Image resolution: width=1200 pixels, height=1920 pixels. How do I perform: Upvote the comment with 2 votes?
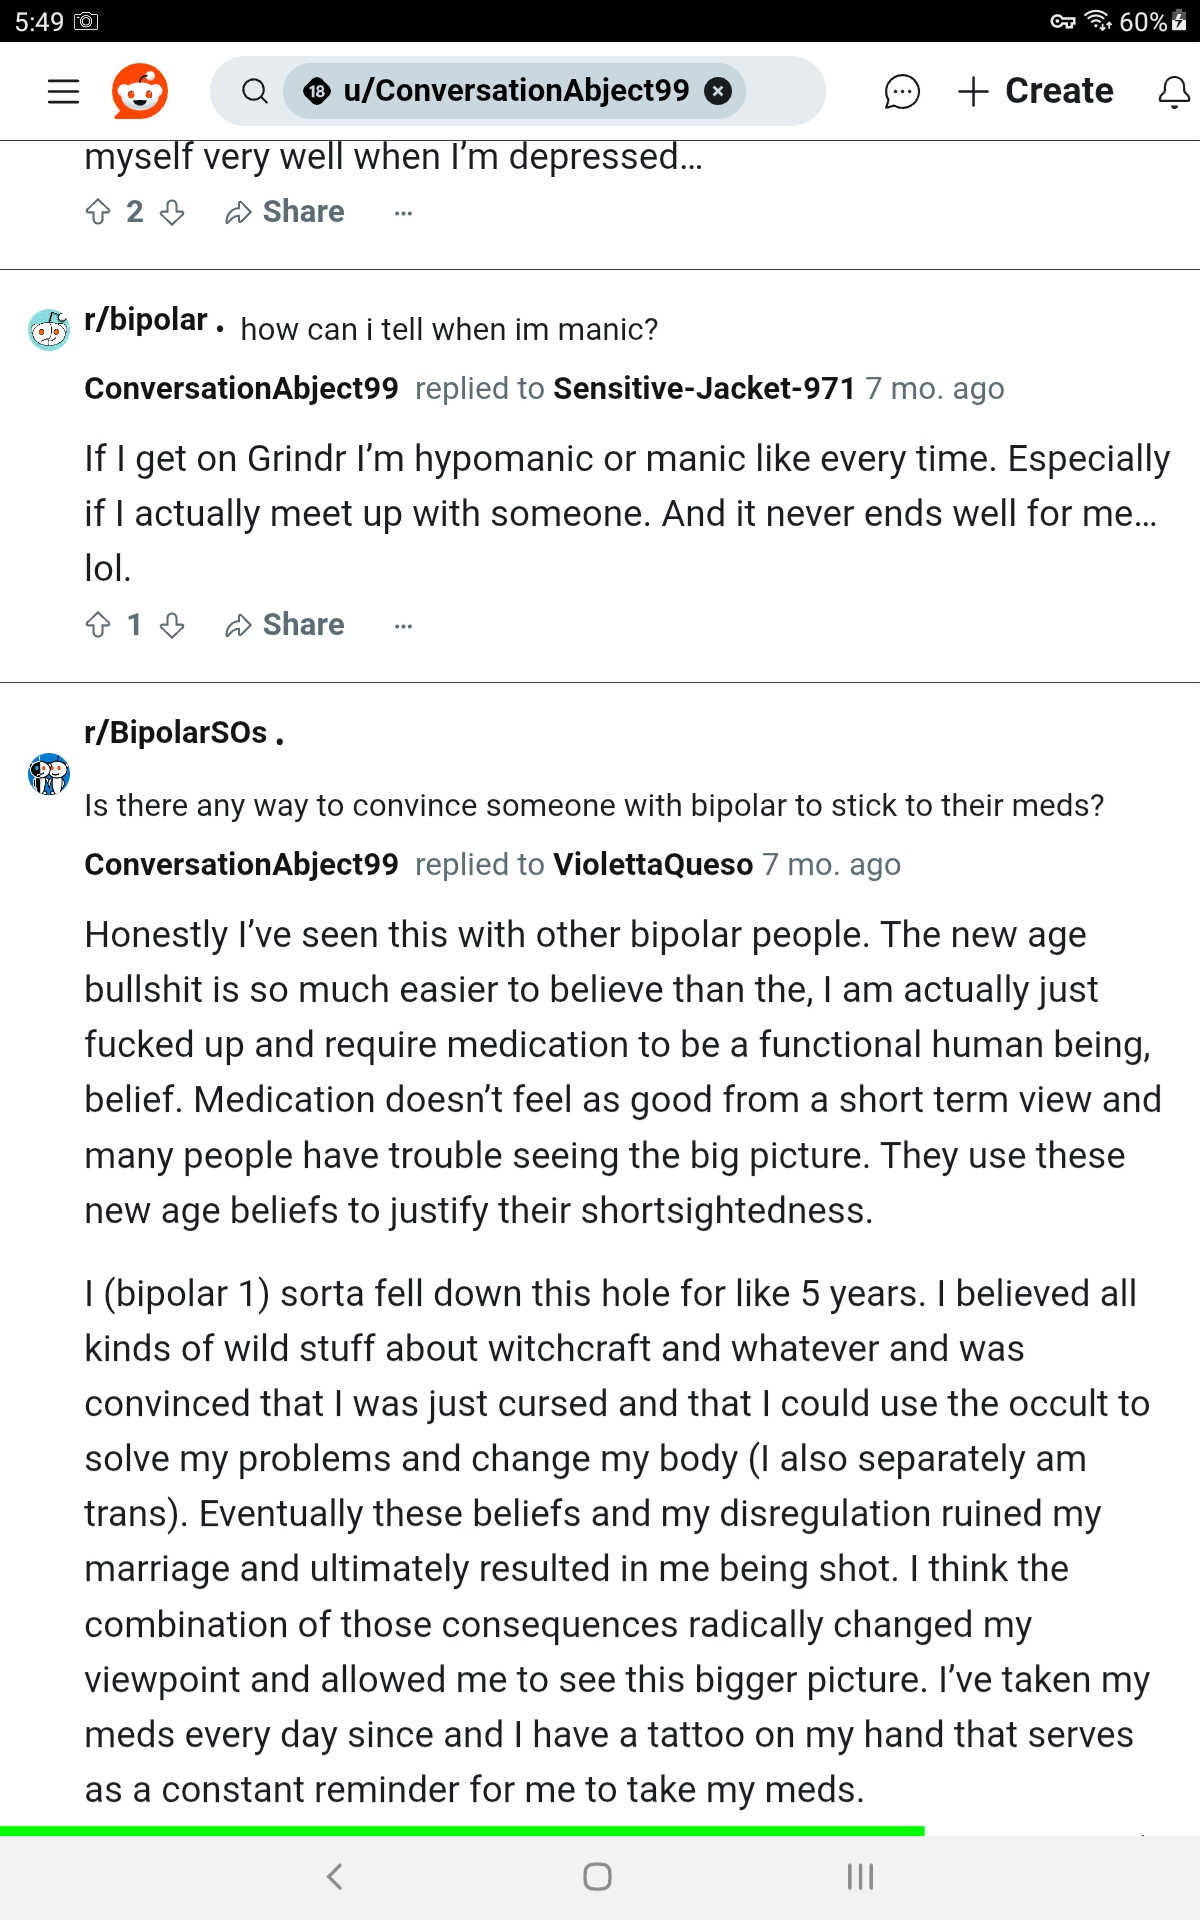[x=98, y=212]
